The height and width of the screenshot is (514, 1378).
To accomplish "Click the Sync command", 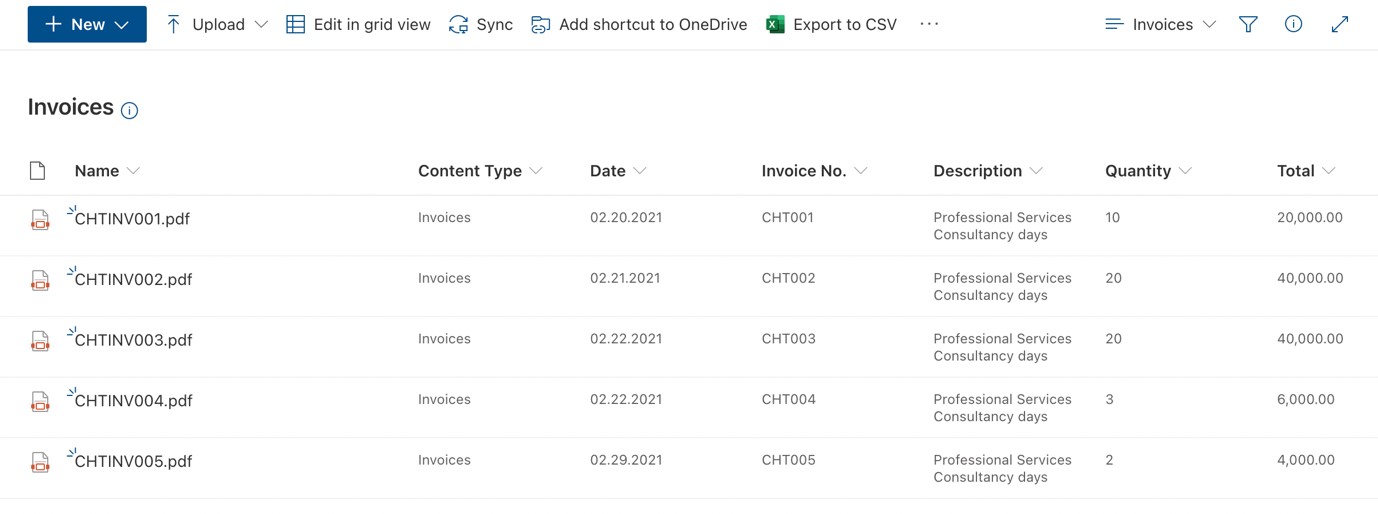I will tap(481, 24).
